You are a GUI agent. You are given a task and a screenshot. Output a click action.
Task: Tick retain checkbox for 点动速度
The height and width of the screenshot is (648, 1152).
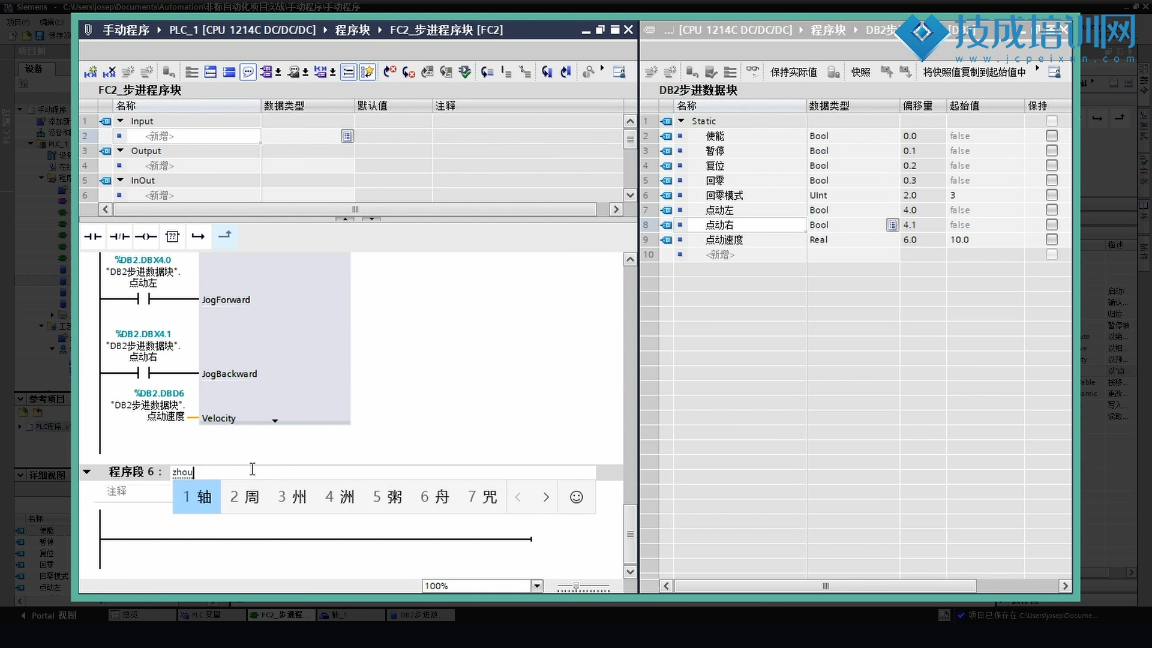coord(1052,240)
